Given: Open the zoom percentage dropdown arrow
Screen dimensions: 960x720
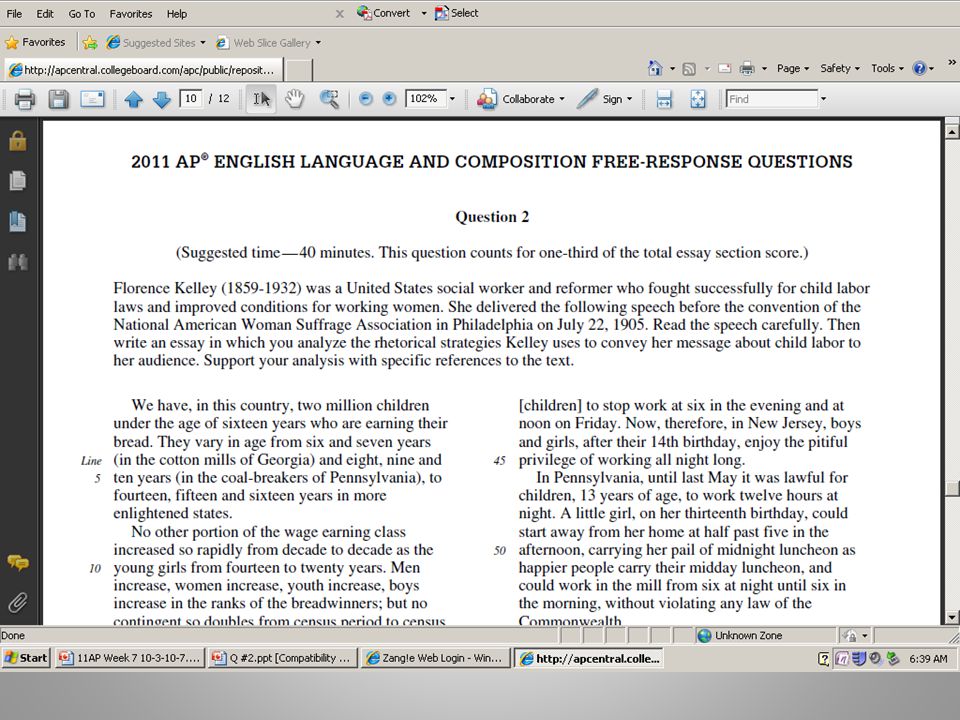Looking at the screenshot, I should click(x=452, y=99).
